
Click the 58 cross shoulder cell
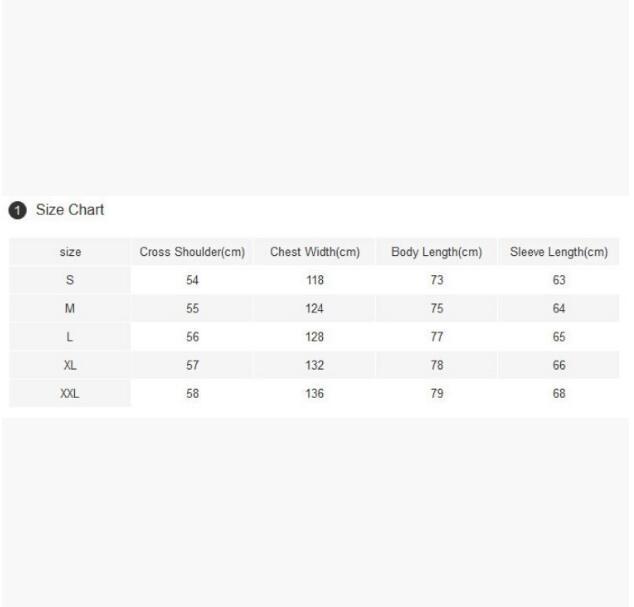coord(192,393)
